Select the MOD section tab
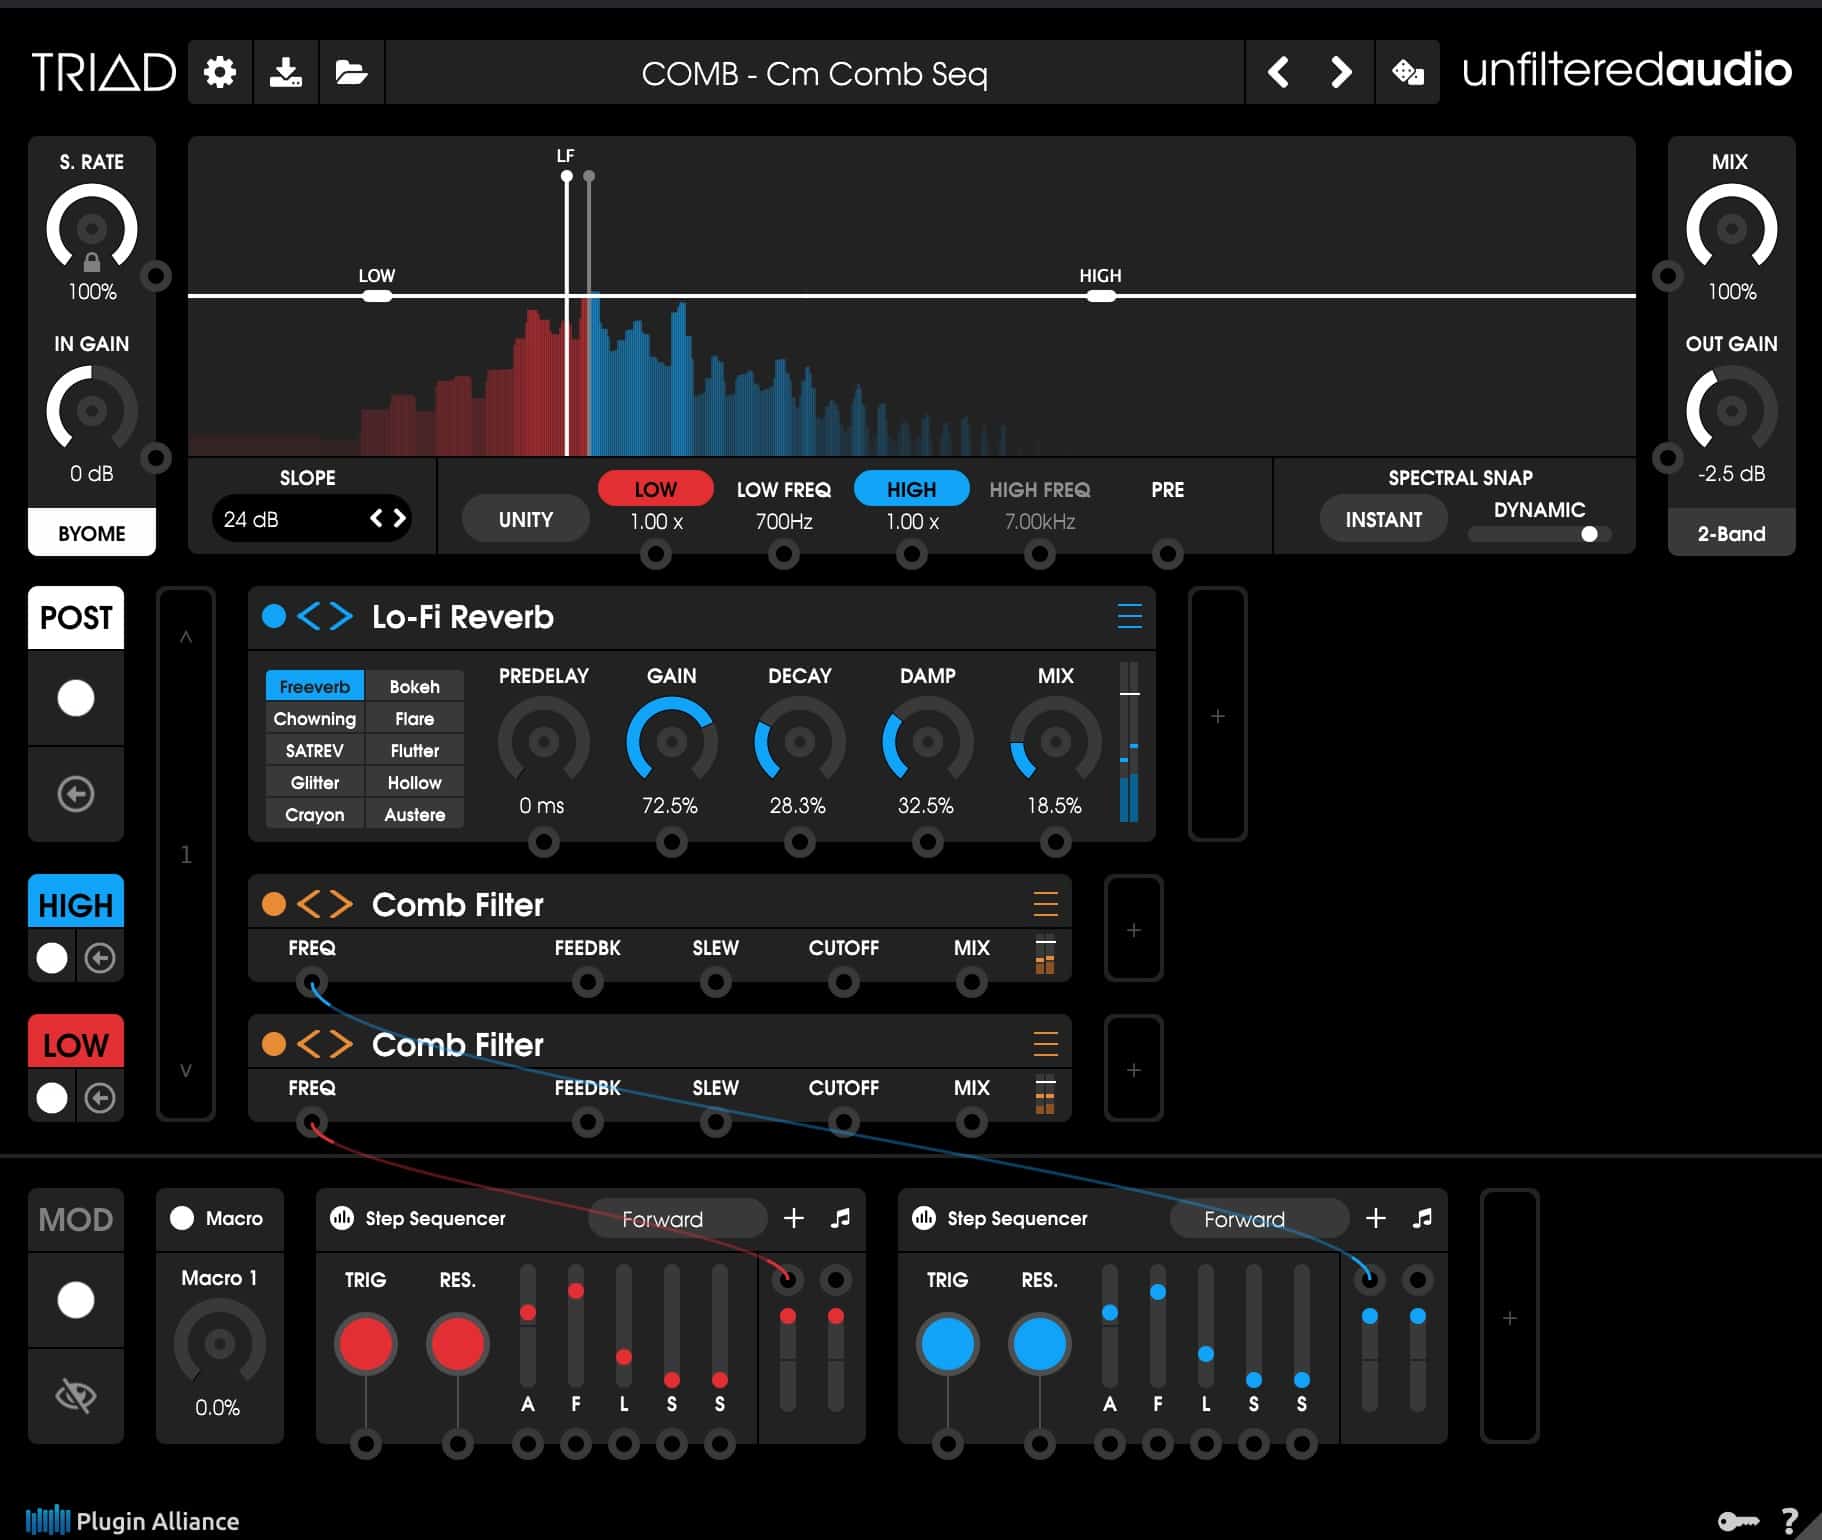The width and height of the screenshot is (1822, 1540). tap(76, 1219)
